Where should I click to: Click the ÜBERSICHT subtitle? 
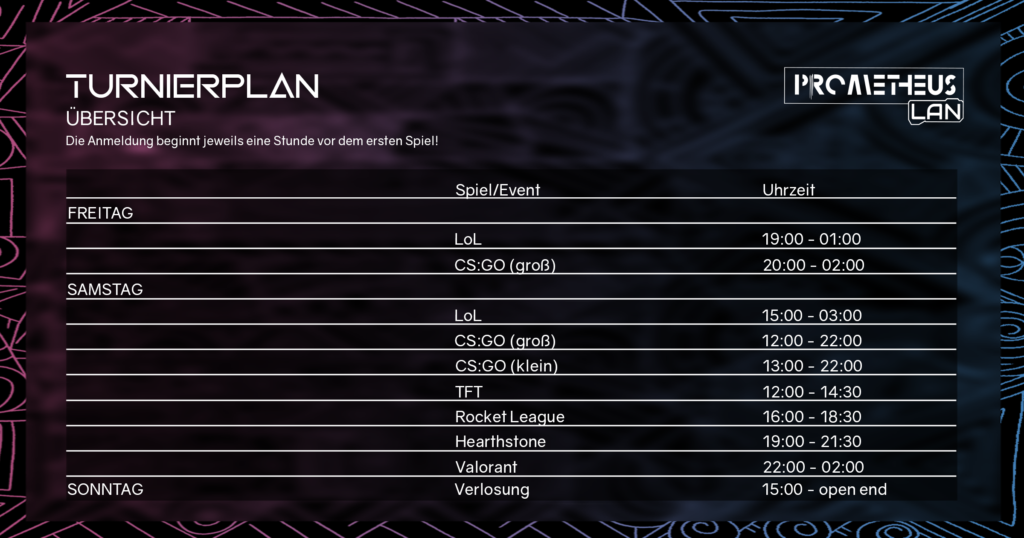pos(121,118)
